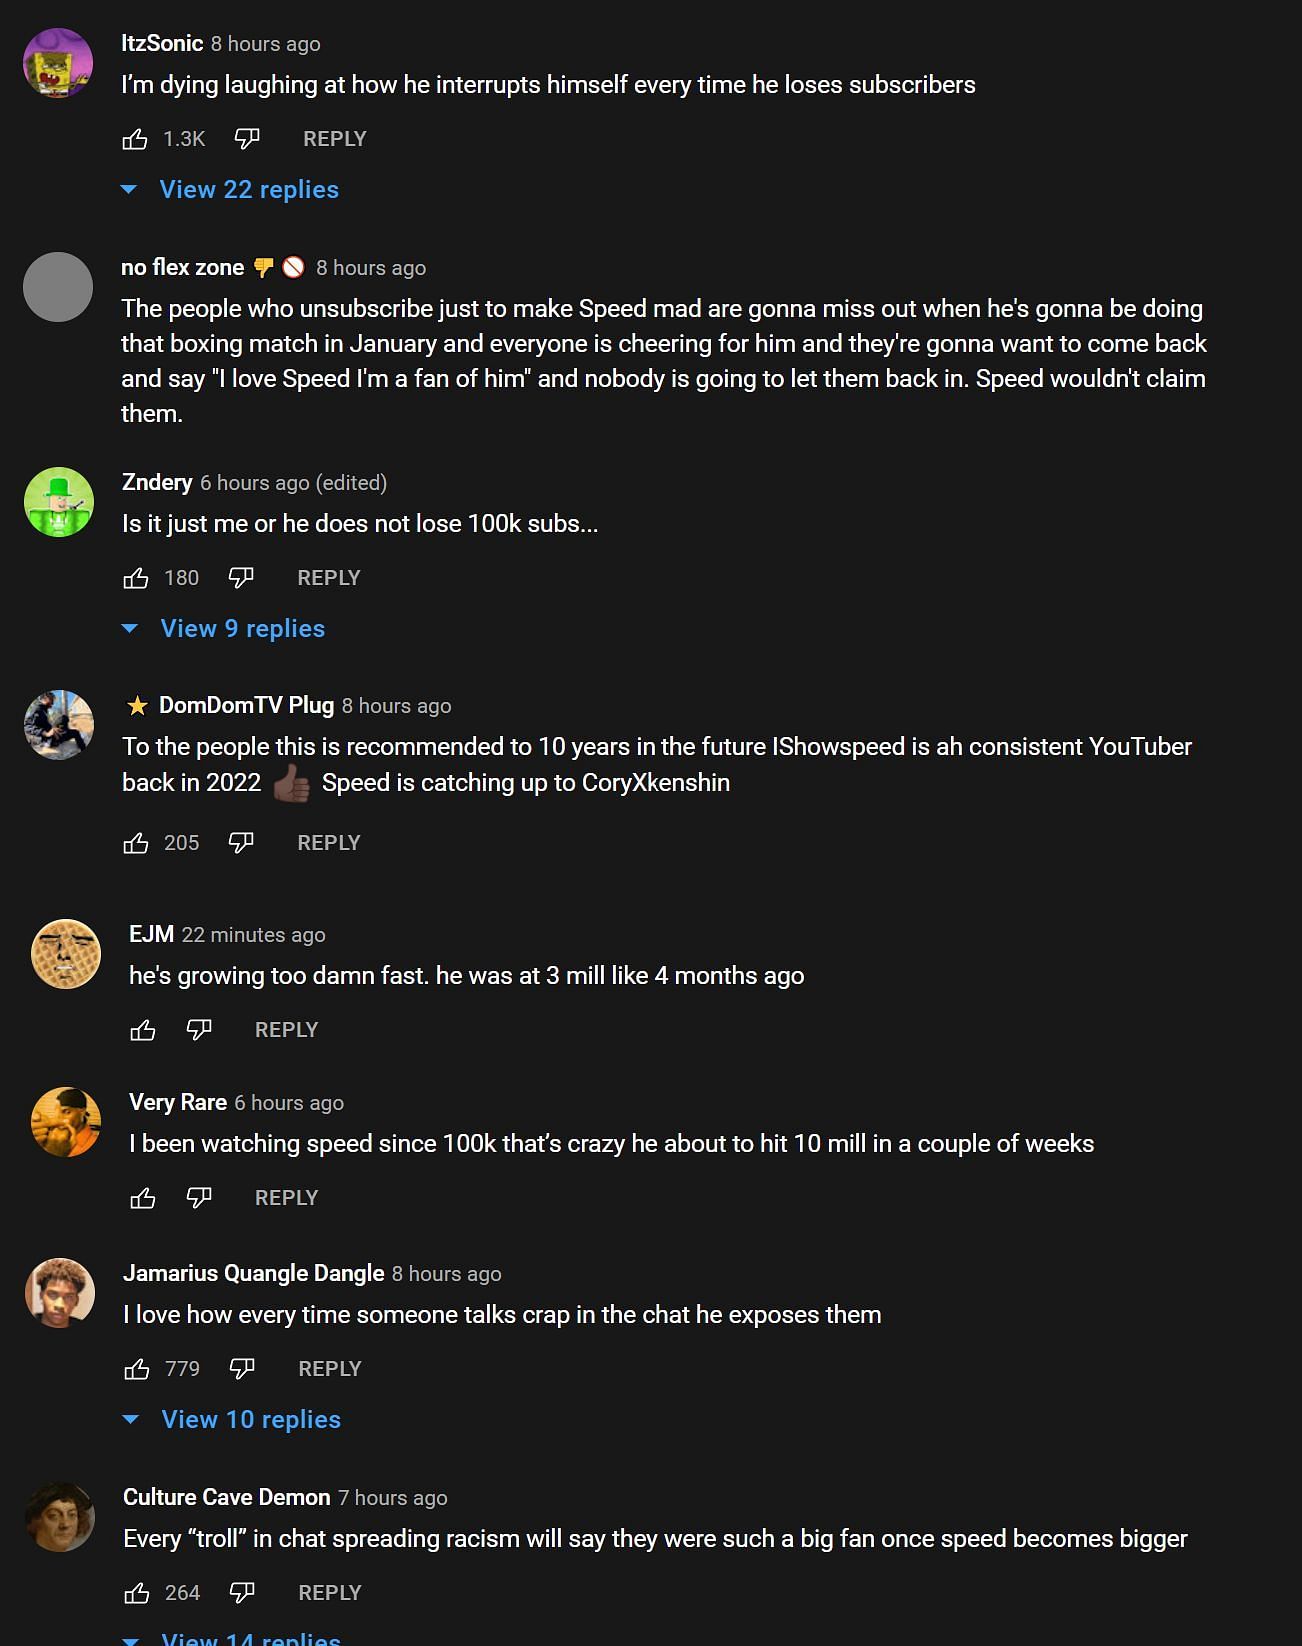This screenshot has height=1646, width=1302.
Task: Click Zndery's green profile avatar
Action: point(59,502)
